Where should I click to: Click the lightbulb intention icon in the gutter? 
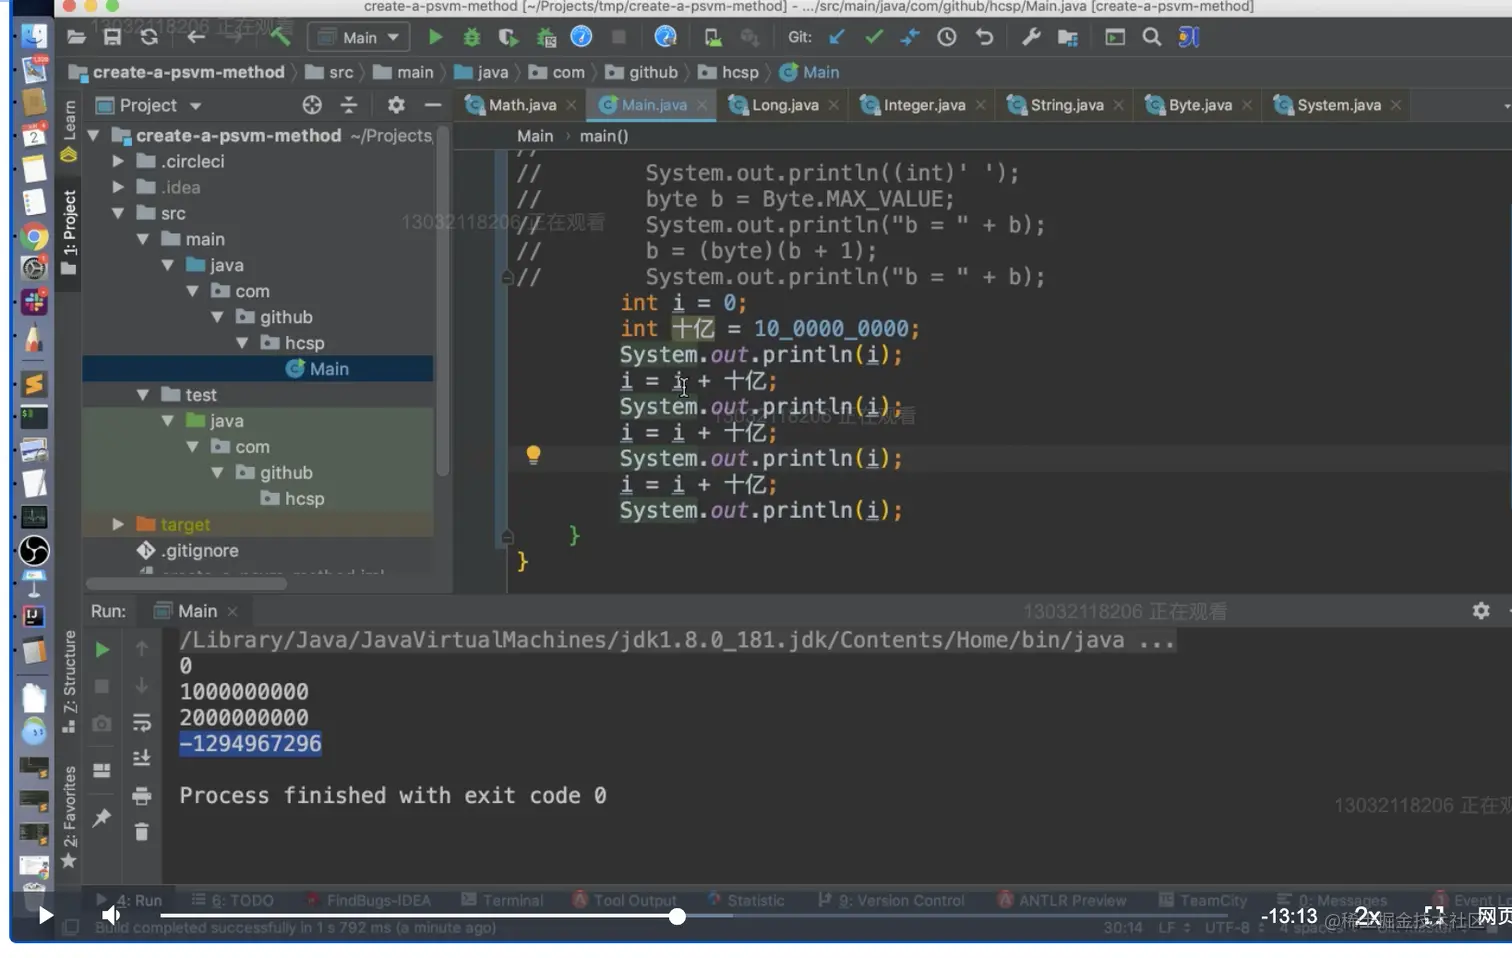click(533, 456)
